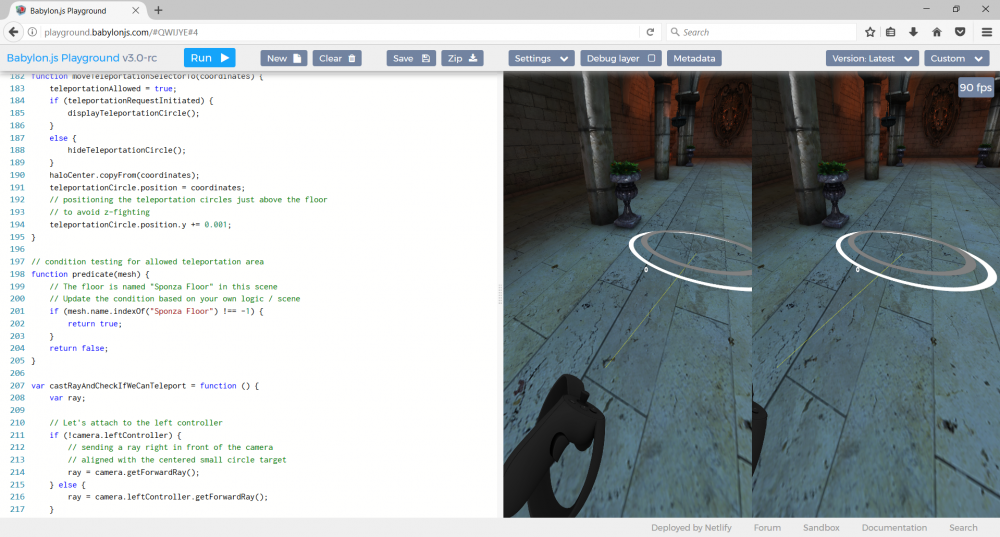Click the magnifier icon in the Search field

[x=675, y=32]
